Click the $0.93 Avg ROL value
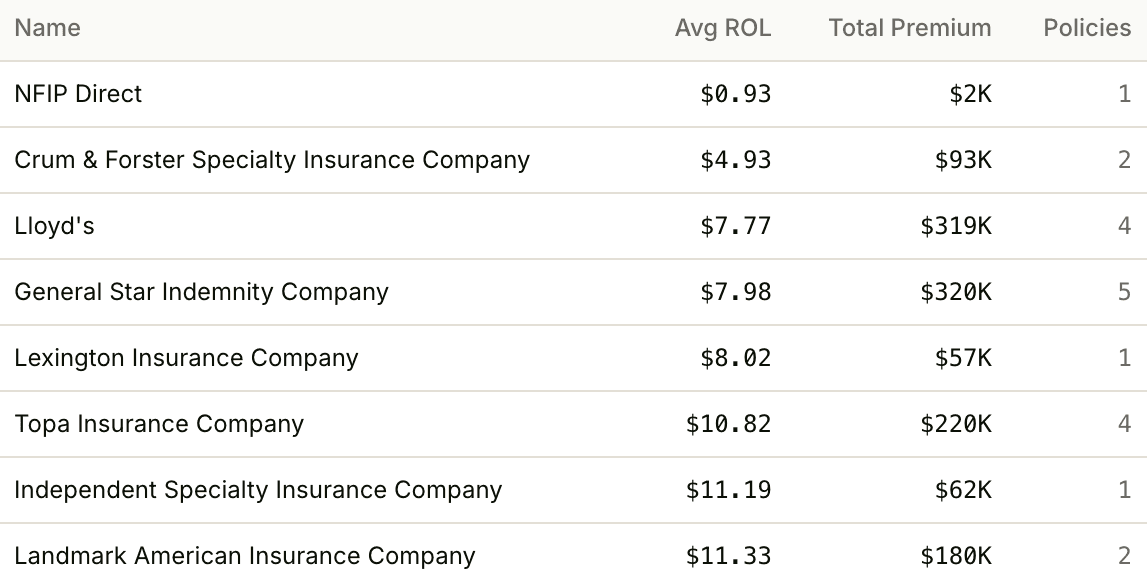 tap(735, 94)
